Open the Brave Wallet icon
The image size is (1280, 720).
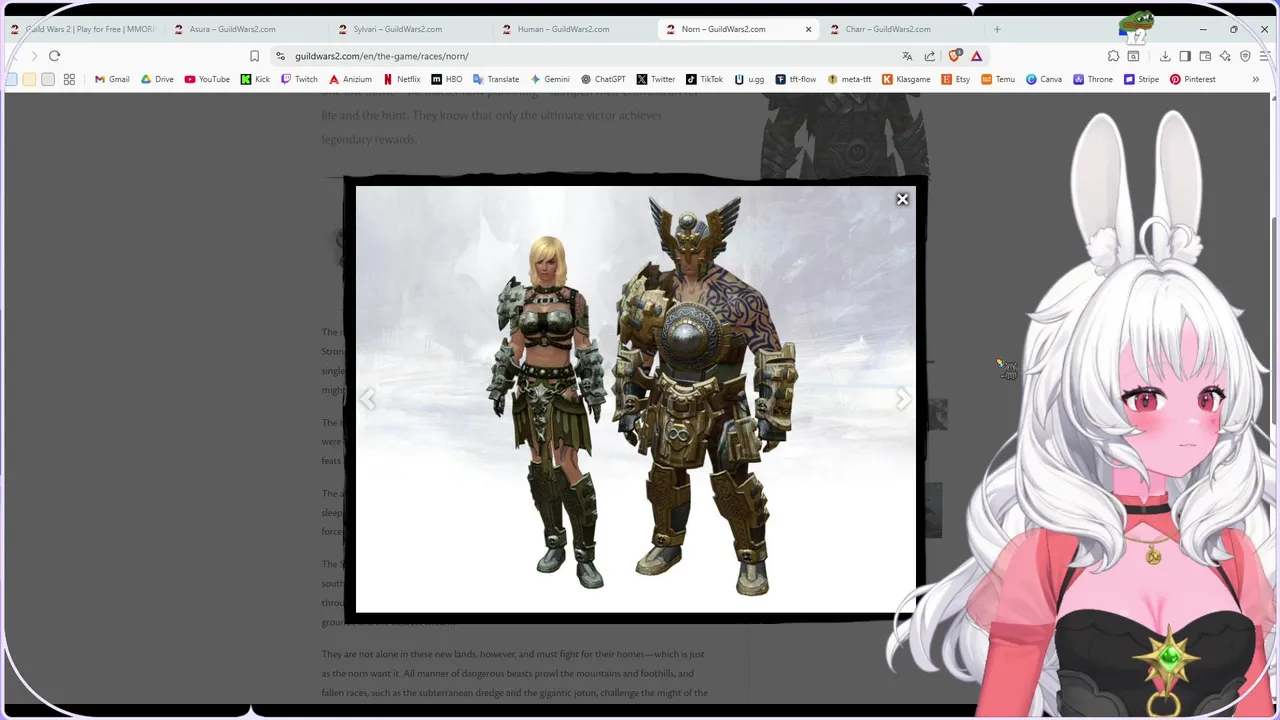tap(1205, 56)
